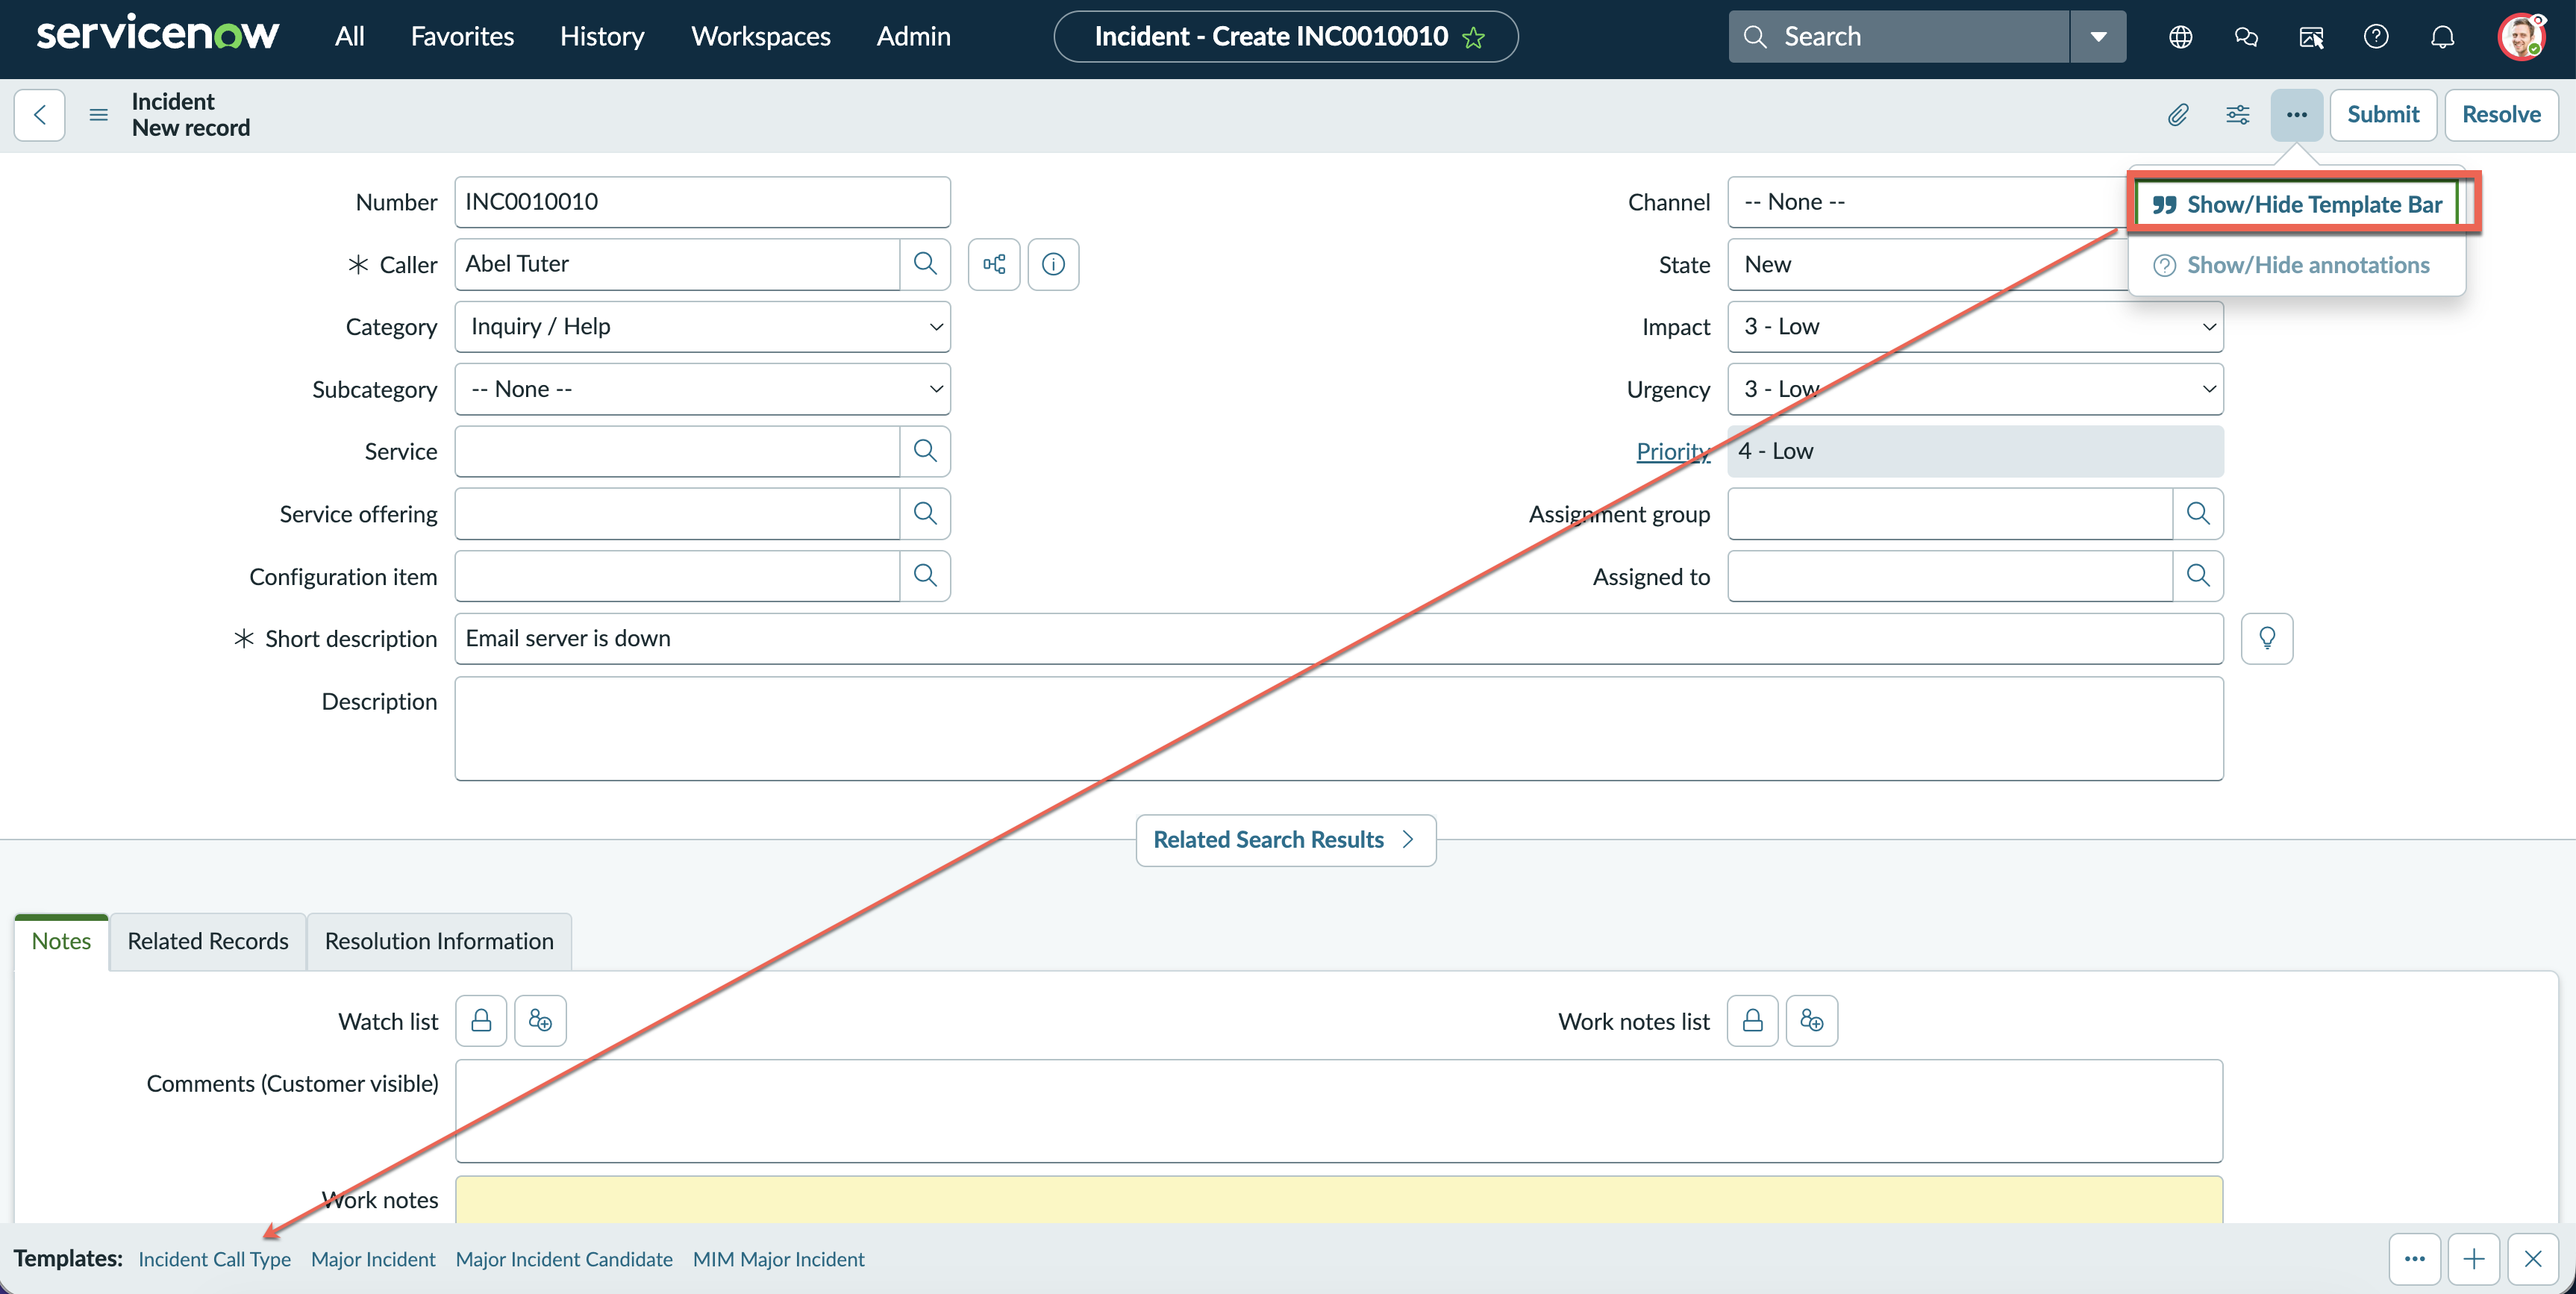Open the Urgency dropdown
The image size is (2576, 1294).
coord(1975,389)
